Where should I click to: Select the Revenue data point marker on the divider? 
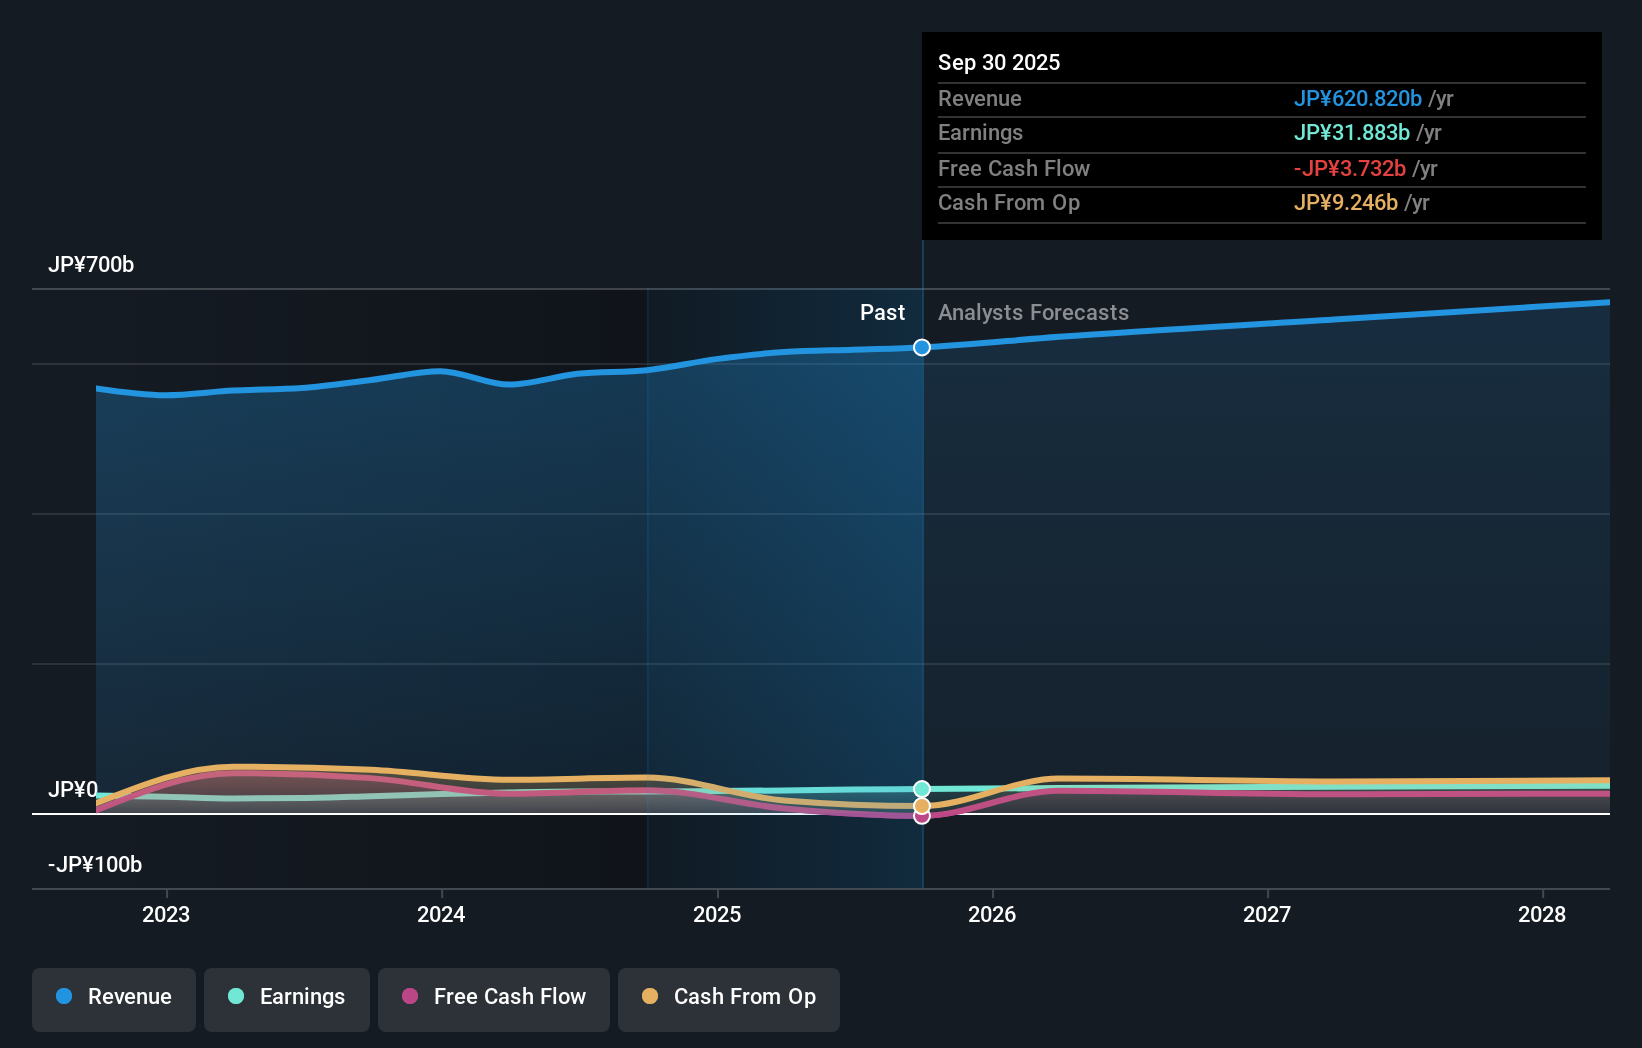tap(921, 348)
